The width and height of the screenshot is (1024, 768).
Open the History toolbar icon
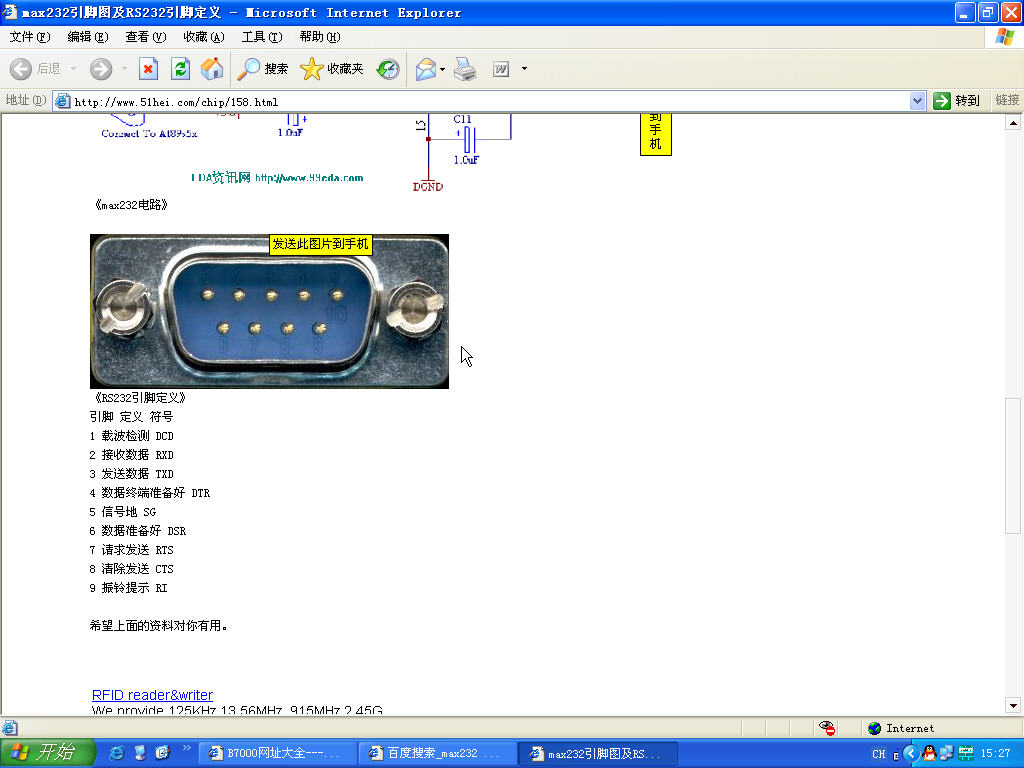click(388, 69)
